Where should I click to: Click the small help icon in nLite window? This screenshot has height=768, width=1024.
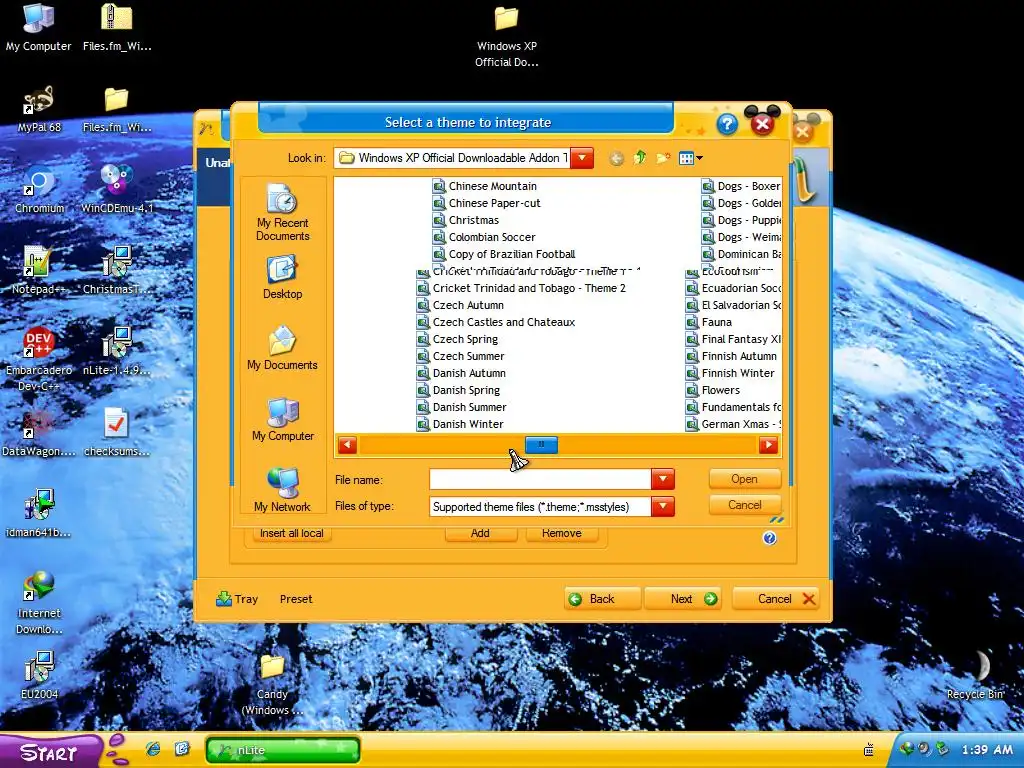click(769, 538)
